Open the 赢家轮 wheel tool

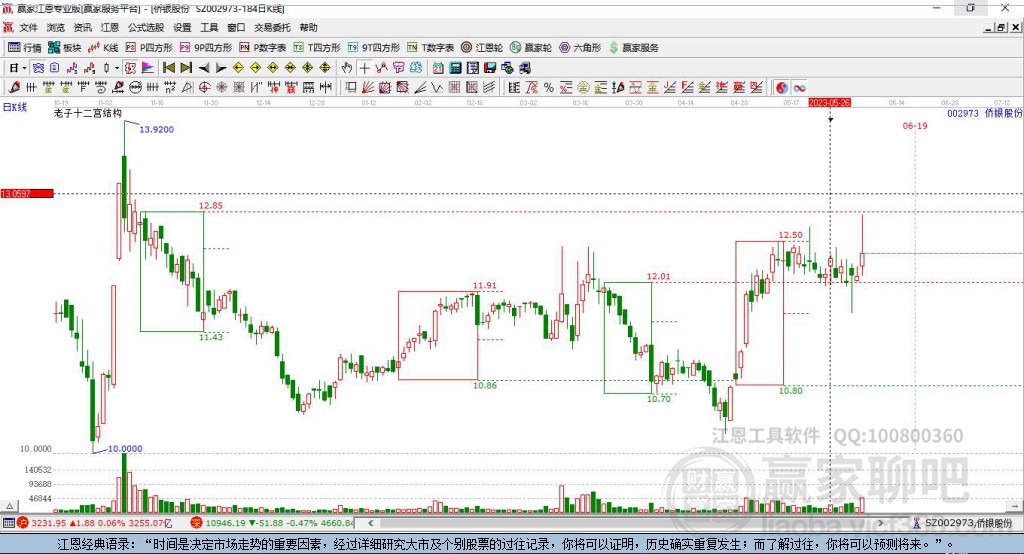coord(531,48)
